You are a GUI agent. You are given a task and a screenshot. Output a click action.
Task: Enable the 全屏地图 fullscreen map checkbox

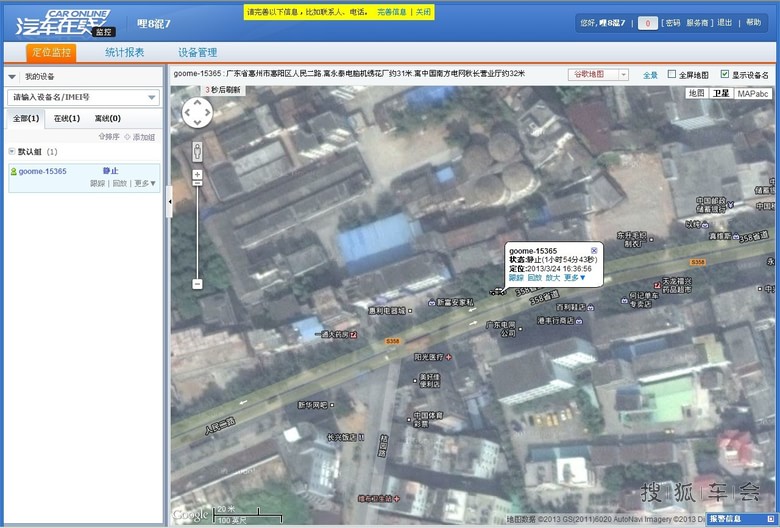tap(672, 74)
